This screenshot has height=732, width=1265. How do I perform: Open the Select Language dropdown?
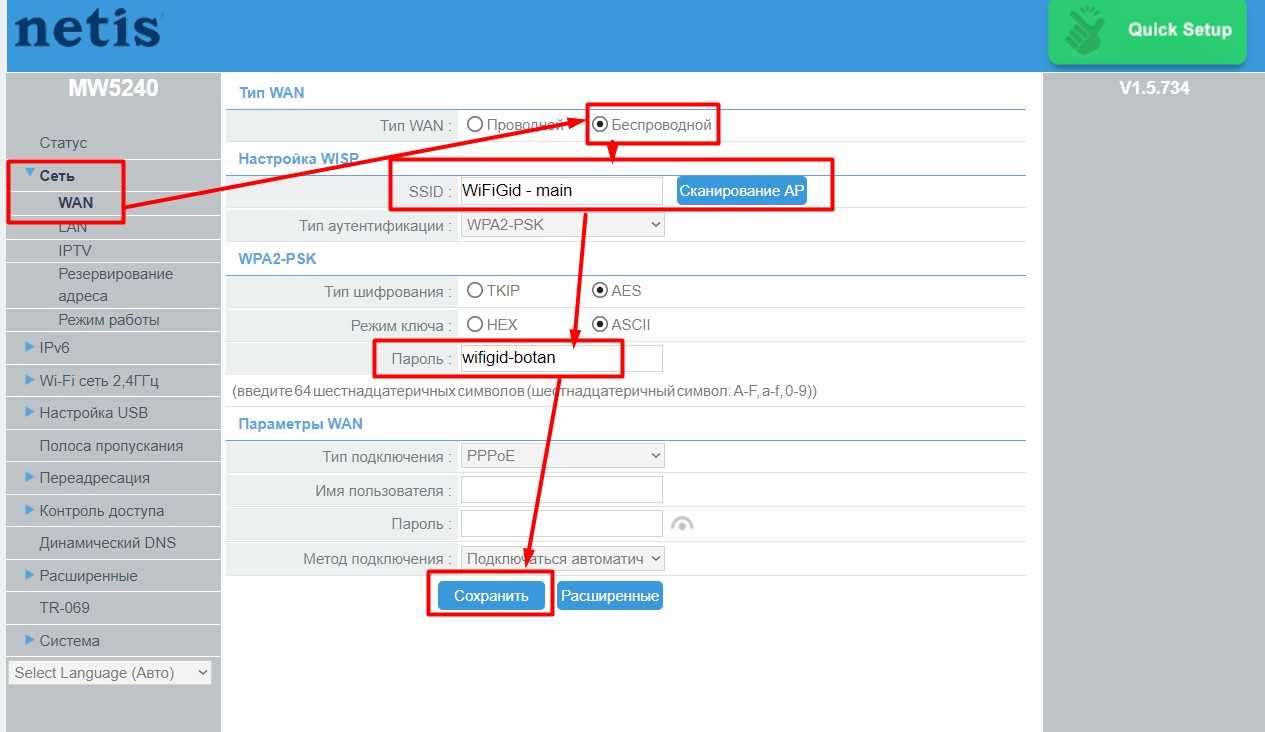pyautogui.click(x=110, y=673)
